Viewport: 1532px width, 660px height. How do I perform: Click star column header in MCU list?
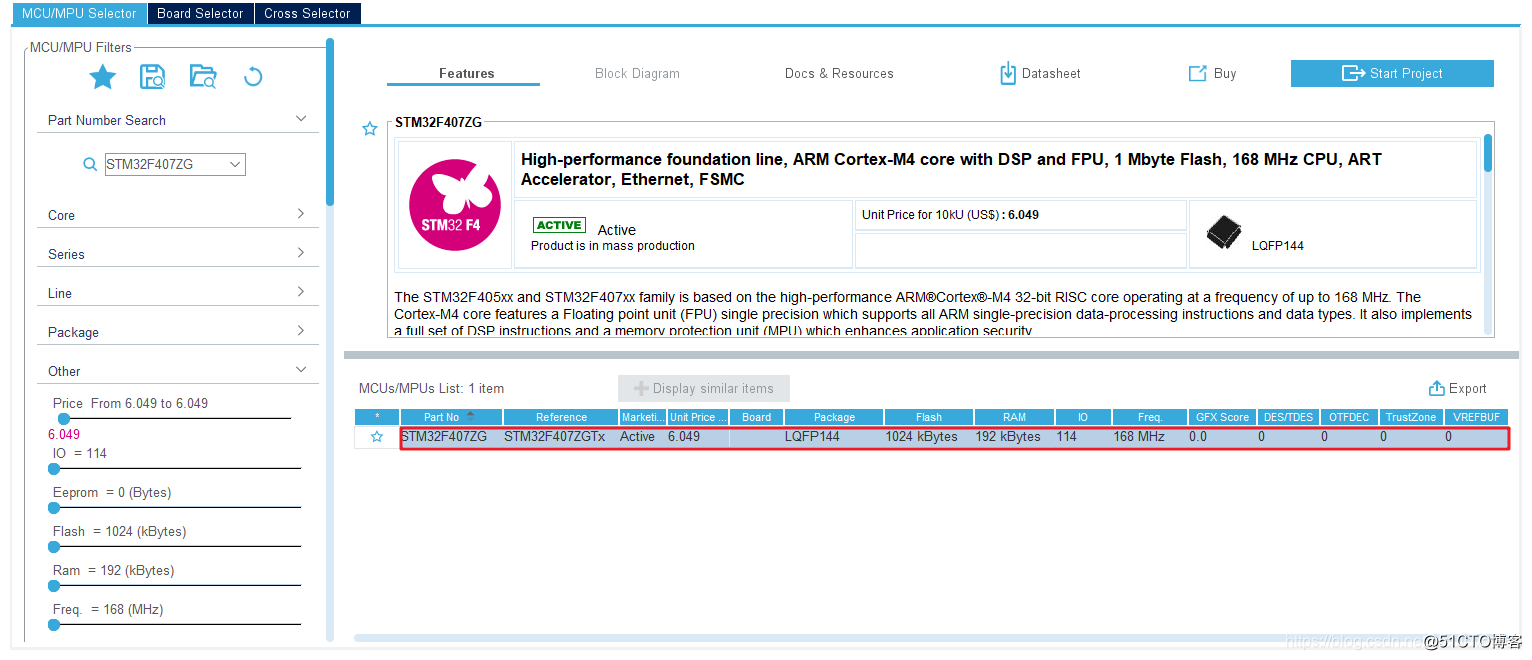(377, 417)
